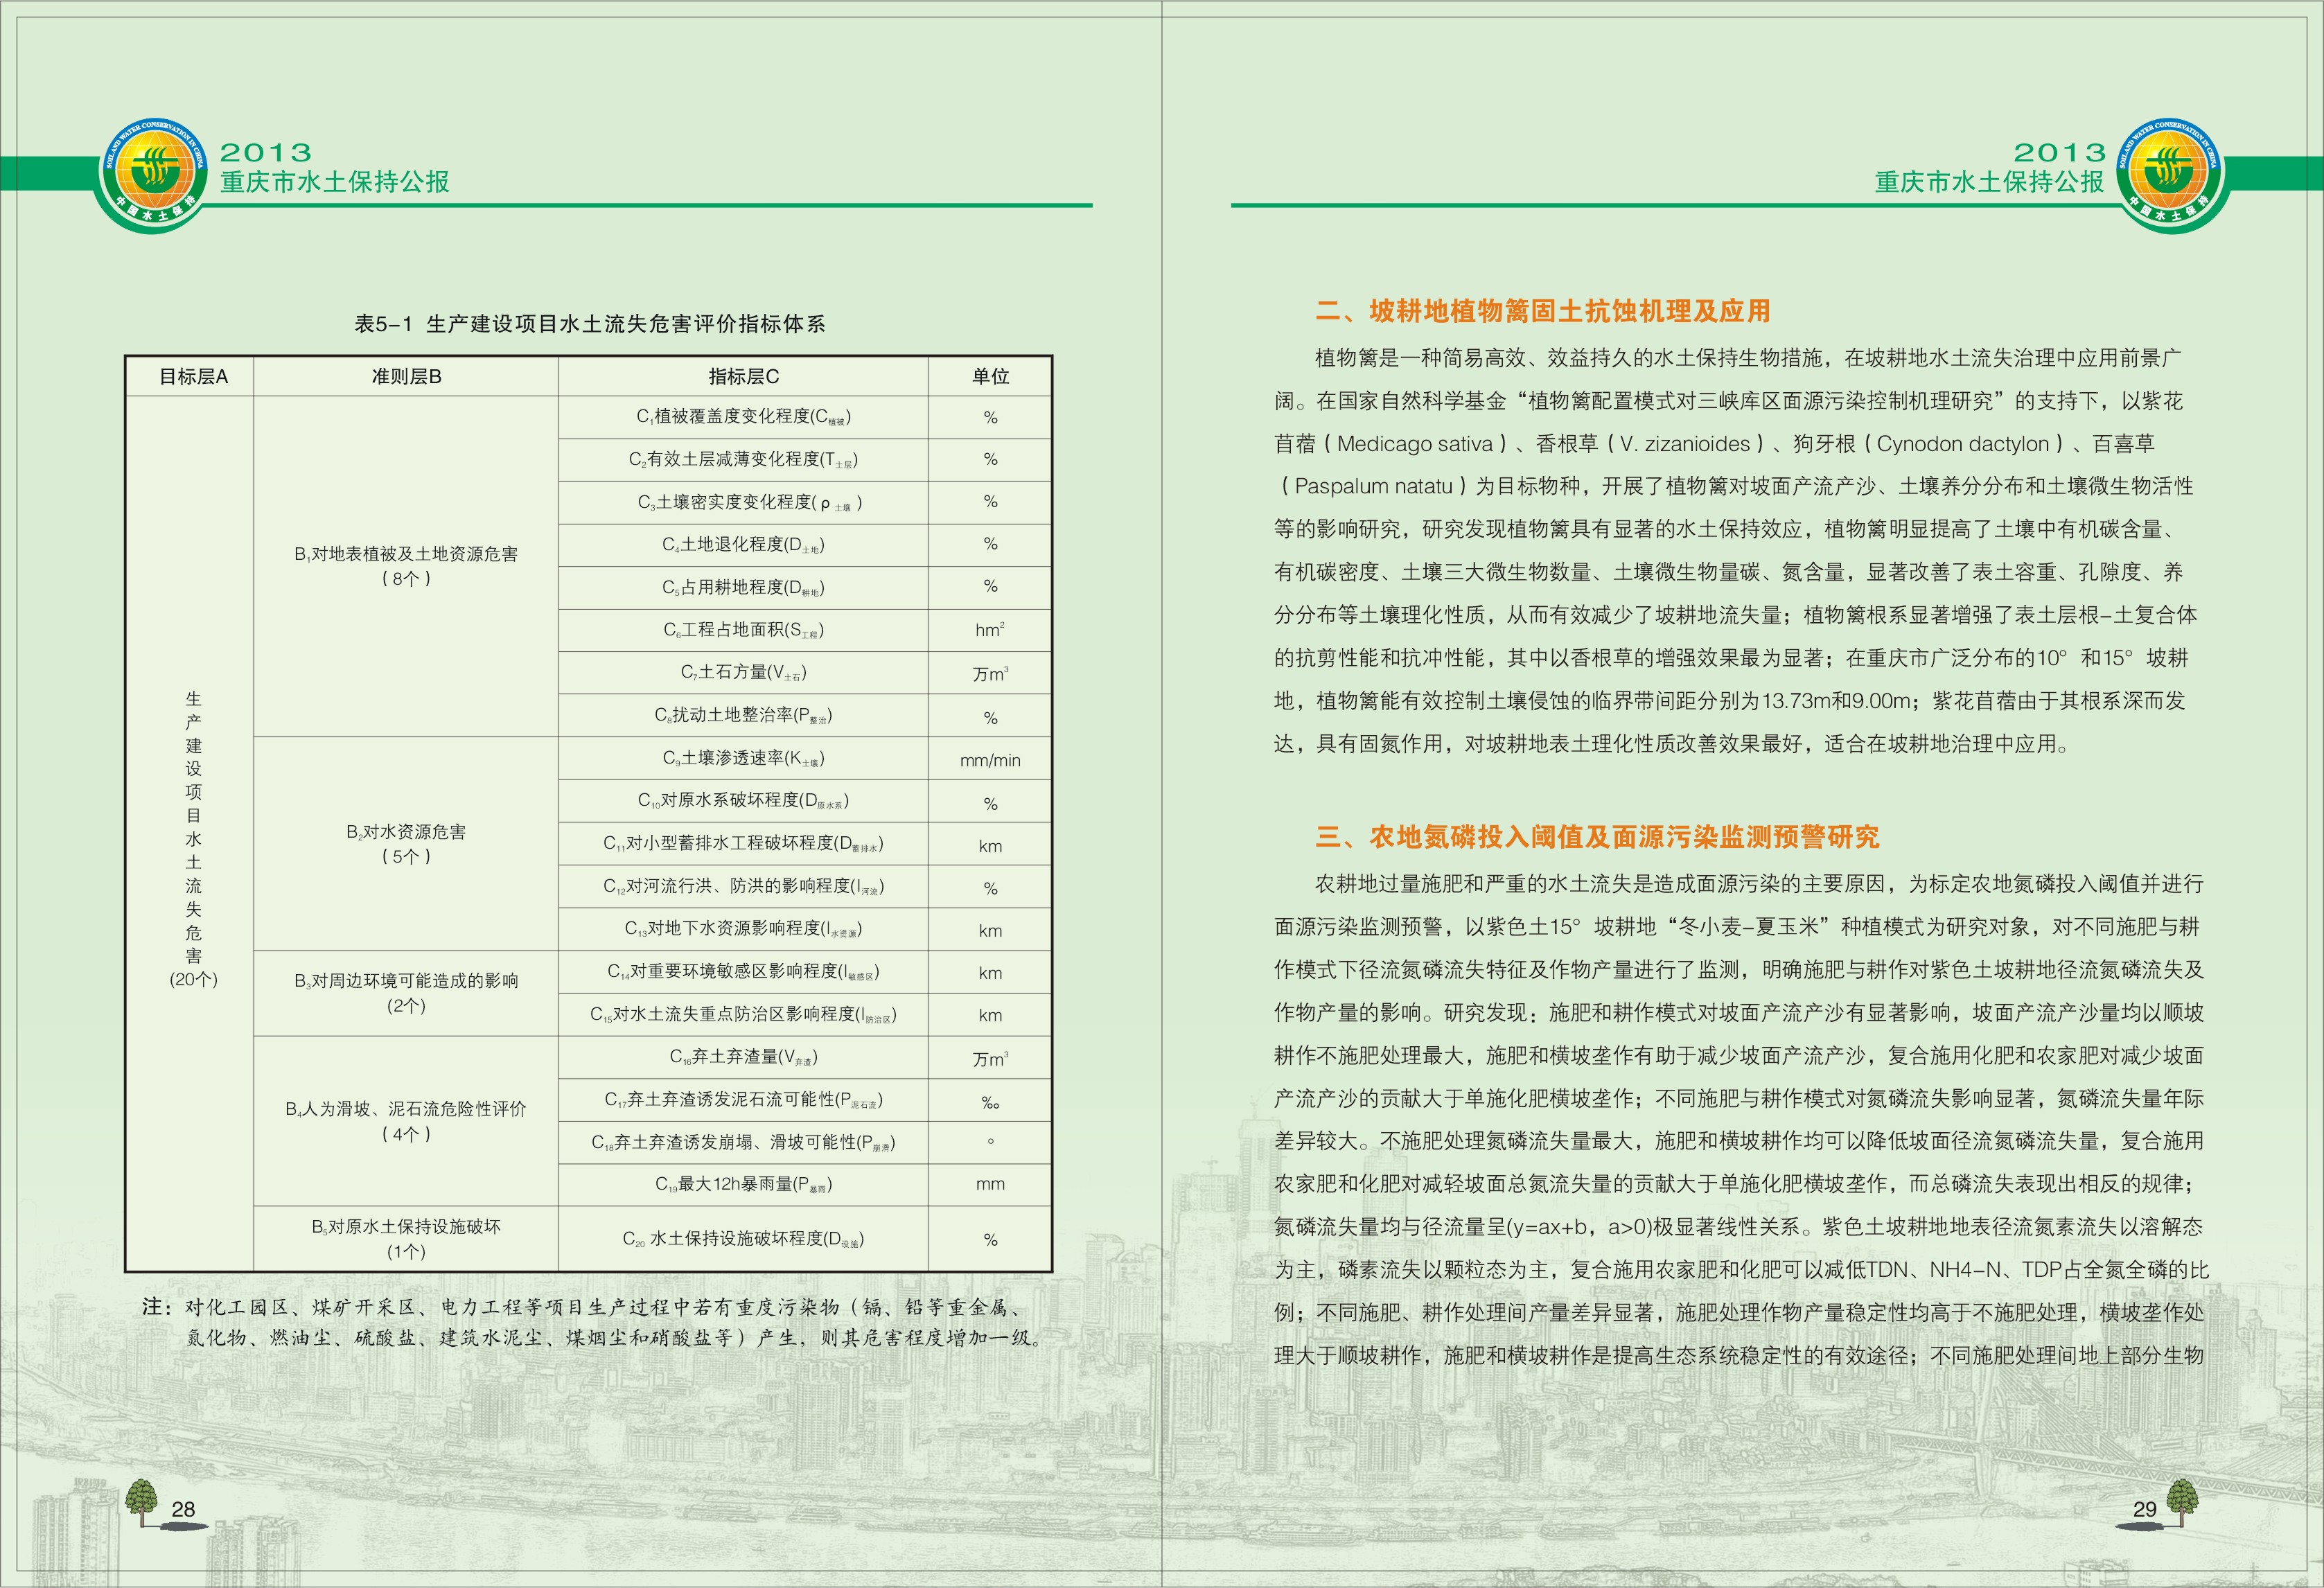Click page number 28
This screenshot has height=1588, width=2324.
coord(183,1509)
